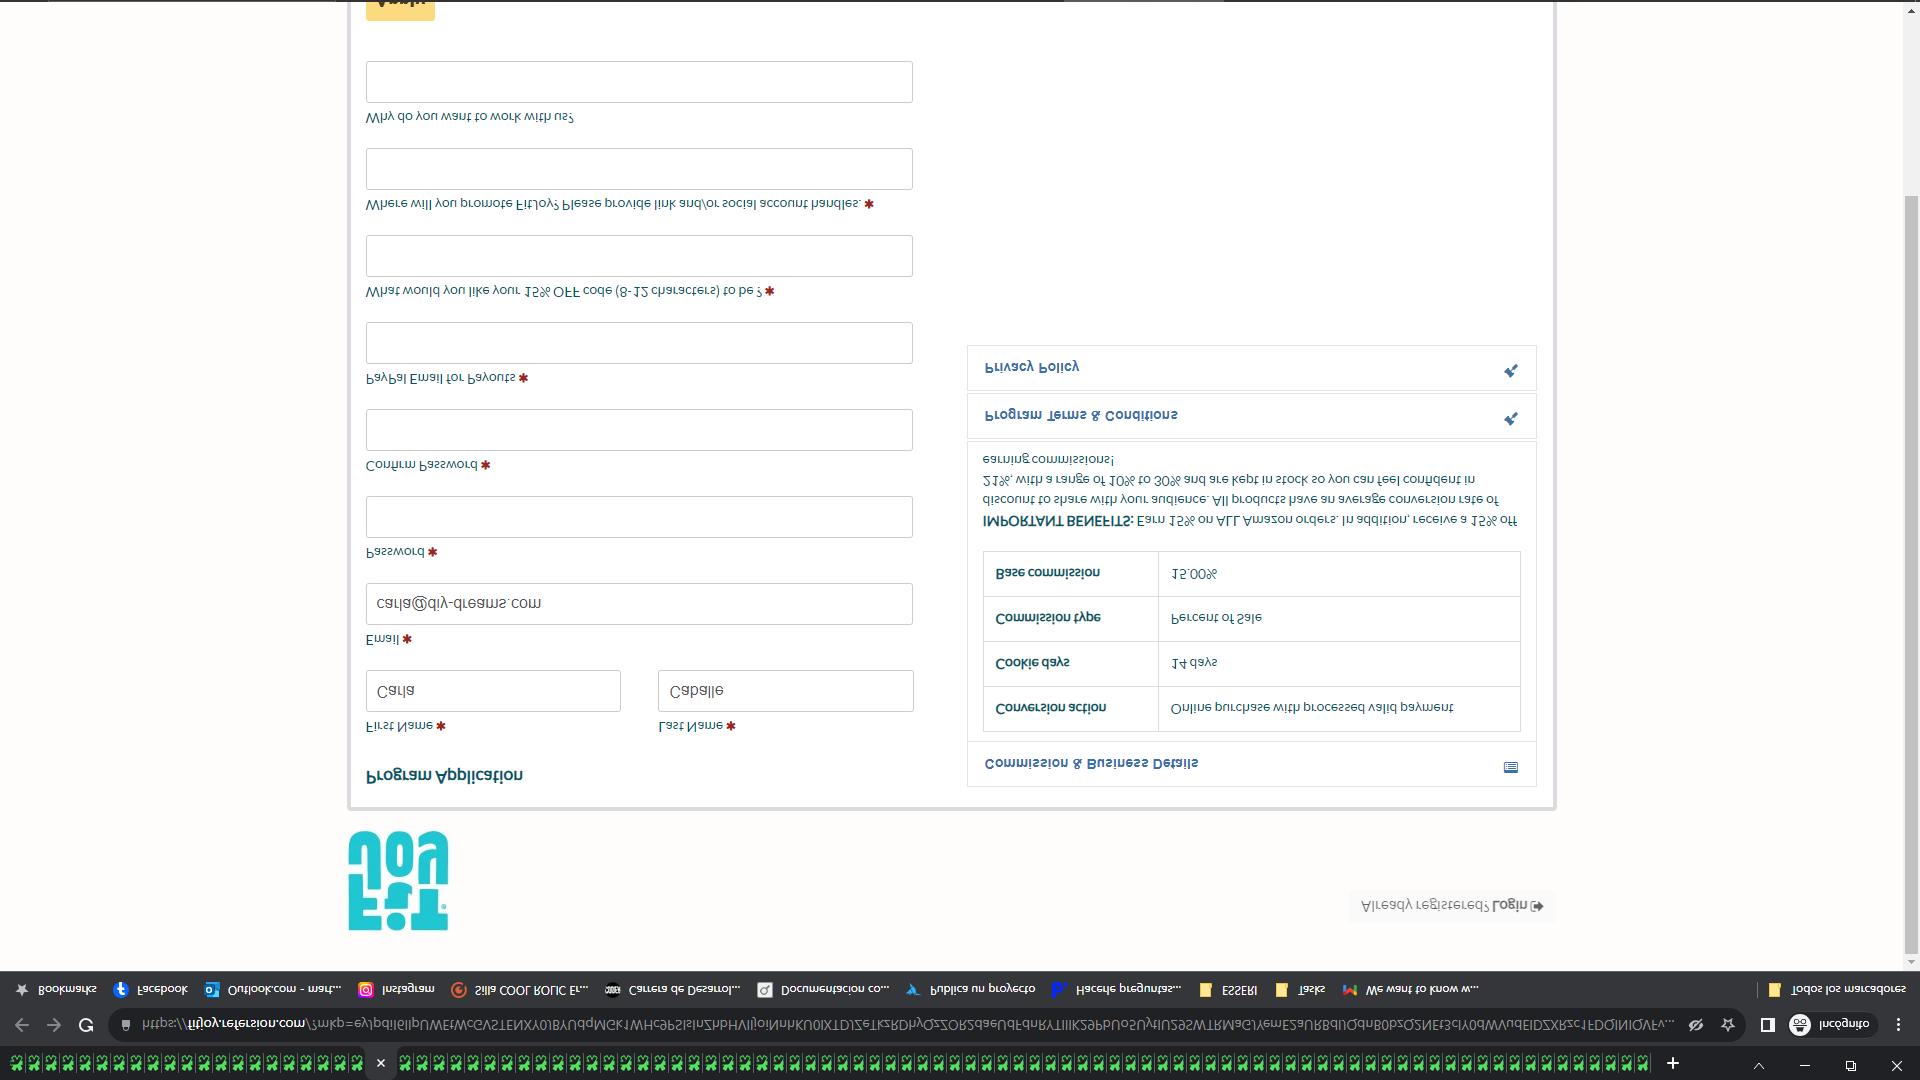Open the Hacerle preguntas bookmark
This screenshot has width=1920, height=1080.
1116,990
